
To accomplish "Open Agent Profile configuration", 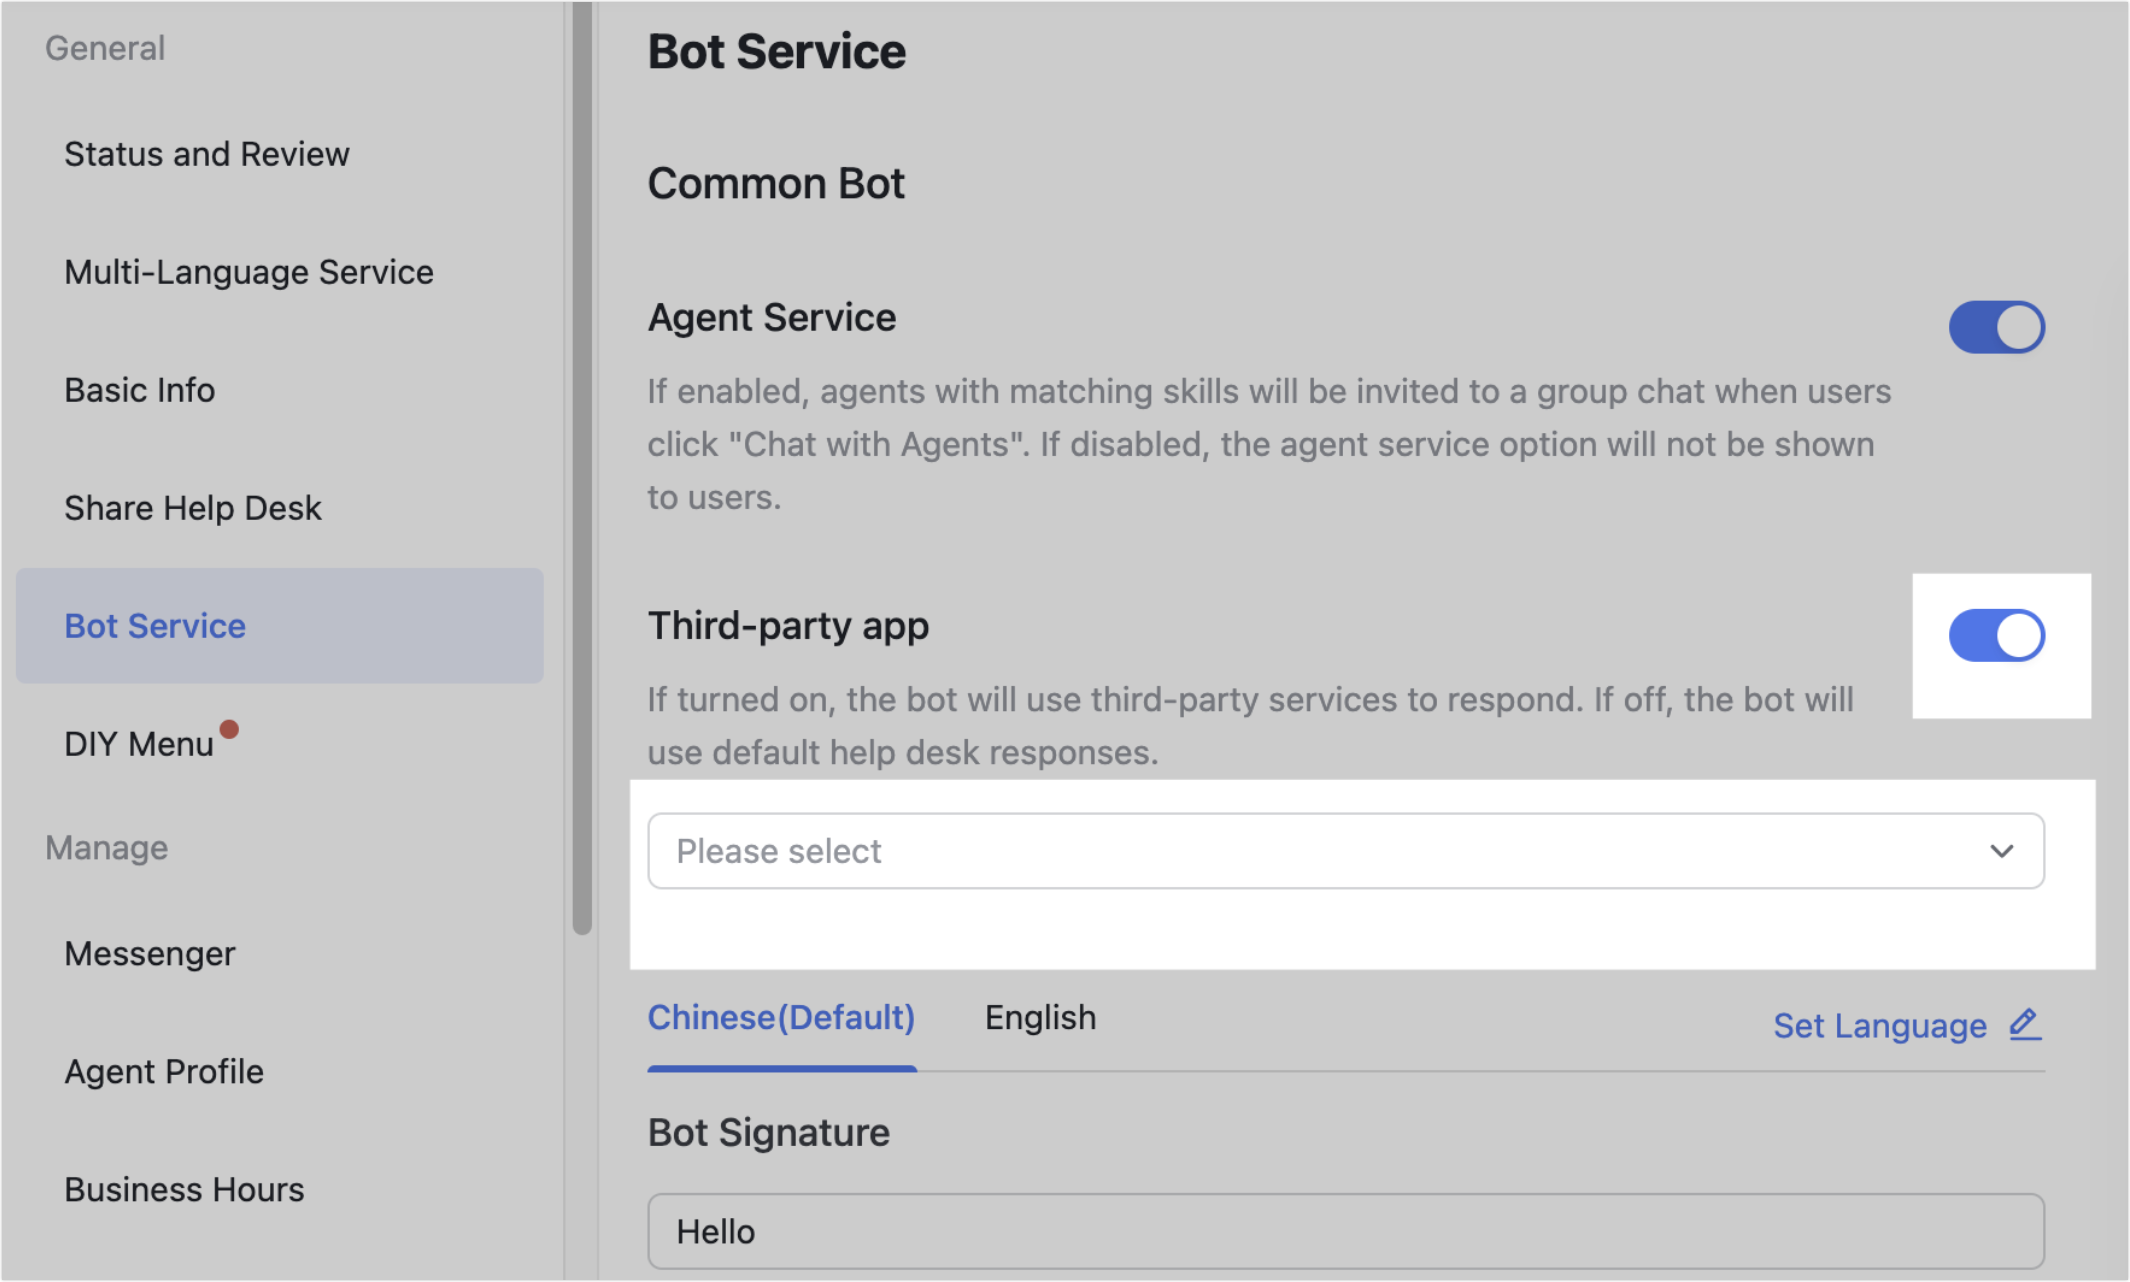I will tap(164, 1071).
